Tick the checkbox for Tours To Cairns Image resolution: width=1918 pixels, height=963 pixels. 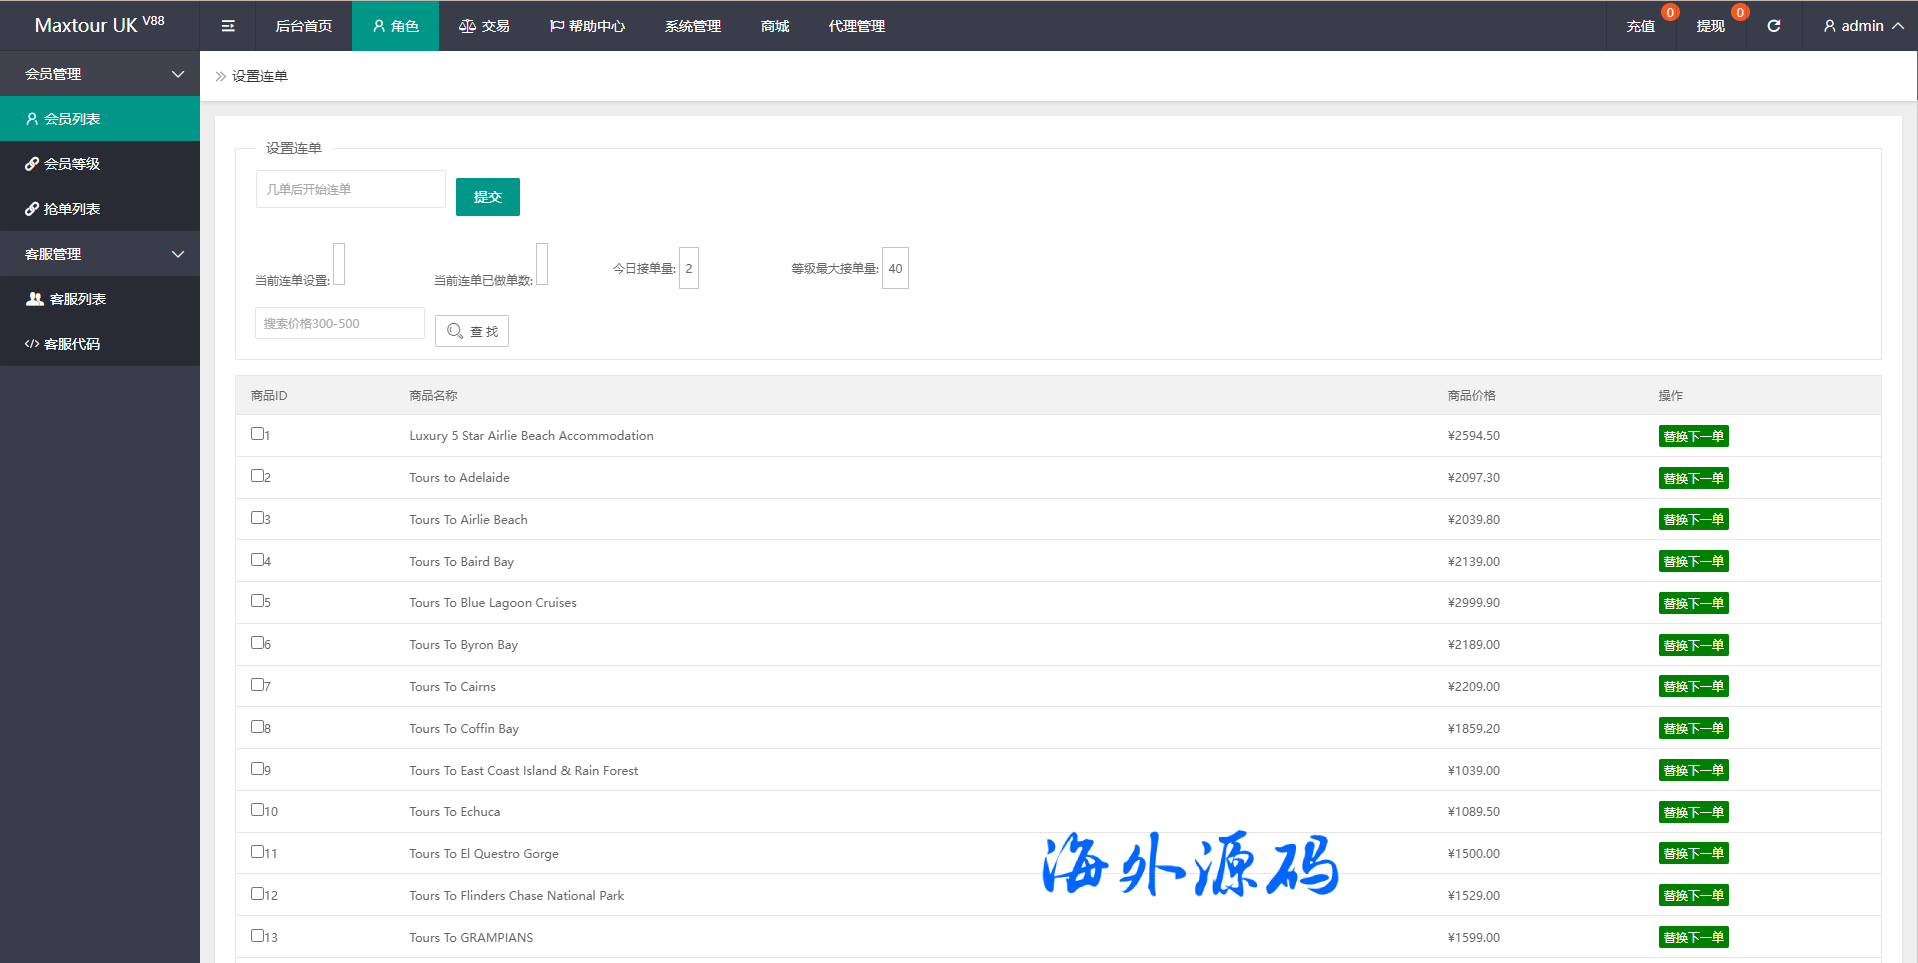(257, 685)
